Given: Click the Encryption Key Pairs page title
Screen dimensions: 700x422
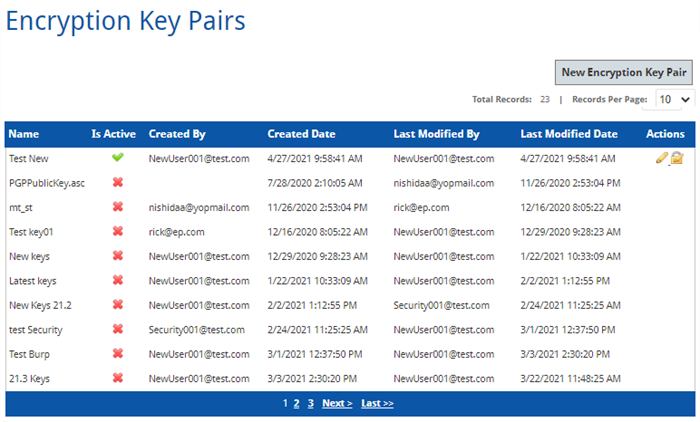Looking at the screenshot, I should point(125,21).
